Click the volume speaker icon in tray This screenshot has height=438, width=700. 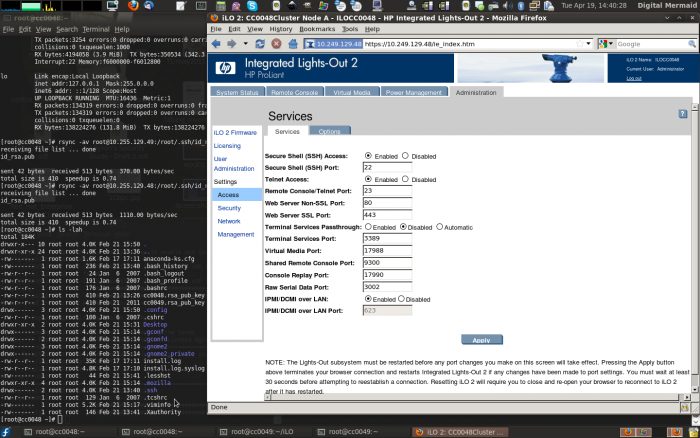pyautogui.click(x=508, y=5)
